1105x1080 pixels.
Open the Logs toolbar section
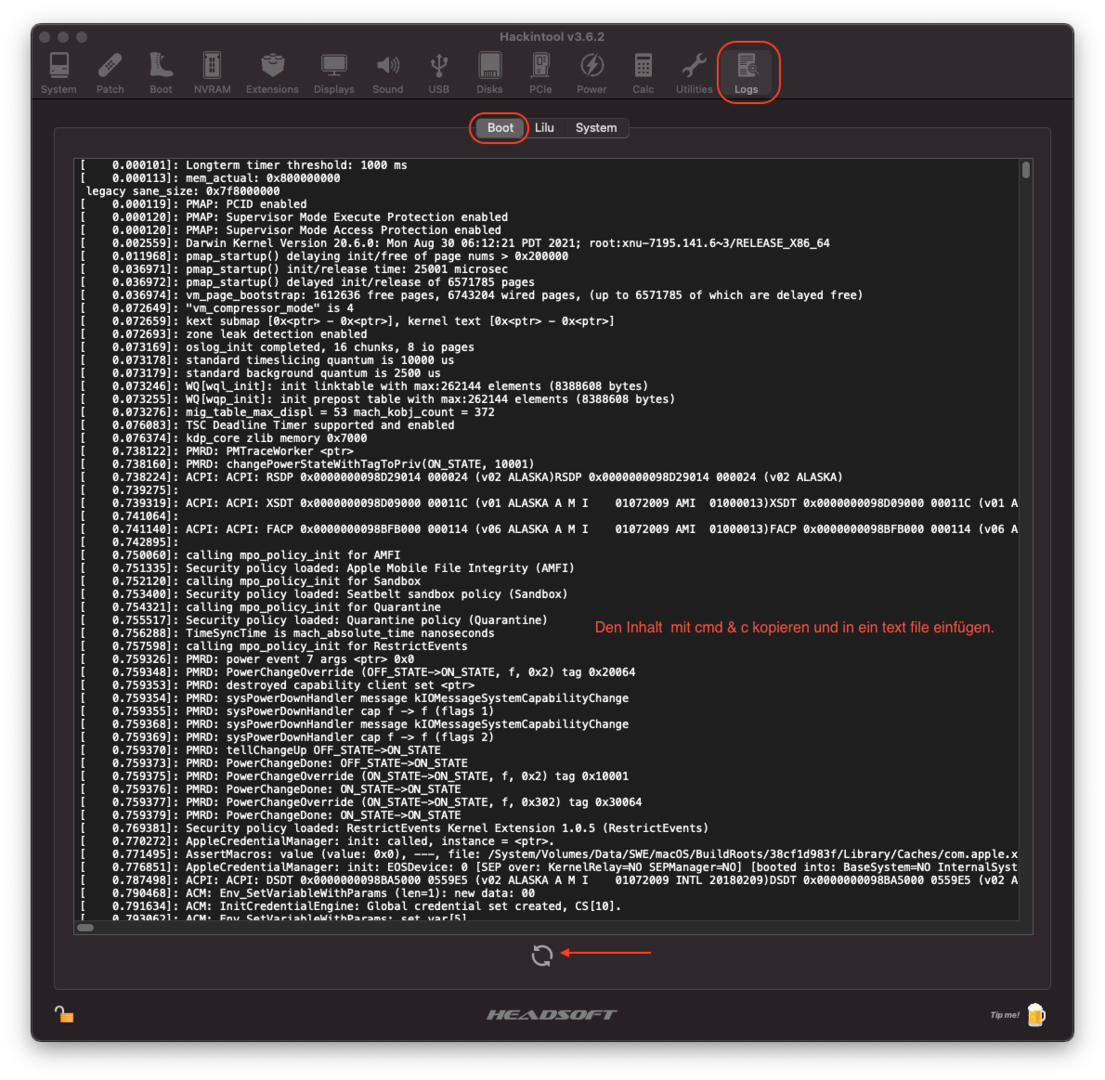(746, 73)
